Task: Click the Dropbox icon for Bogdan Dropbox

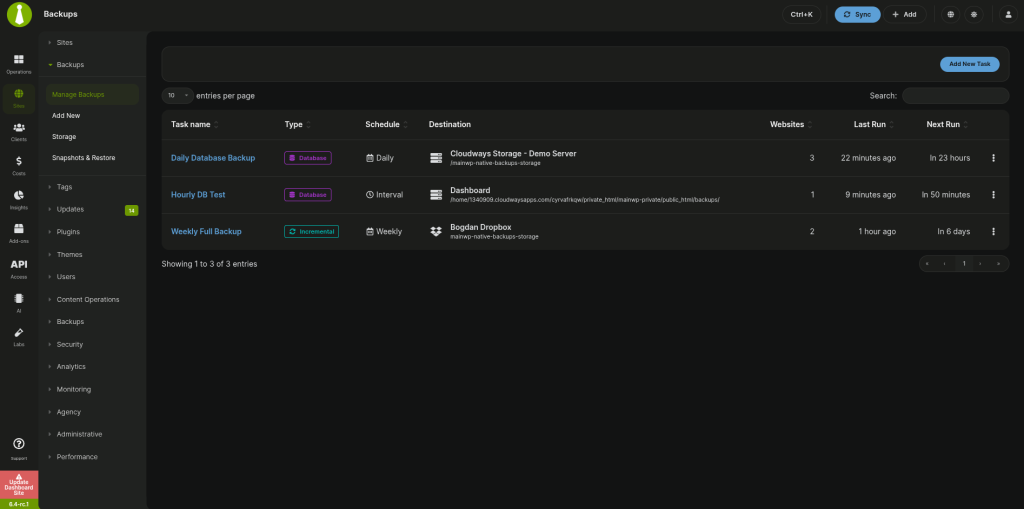Action: coord(436,231)
